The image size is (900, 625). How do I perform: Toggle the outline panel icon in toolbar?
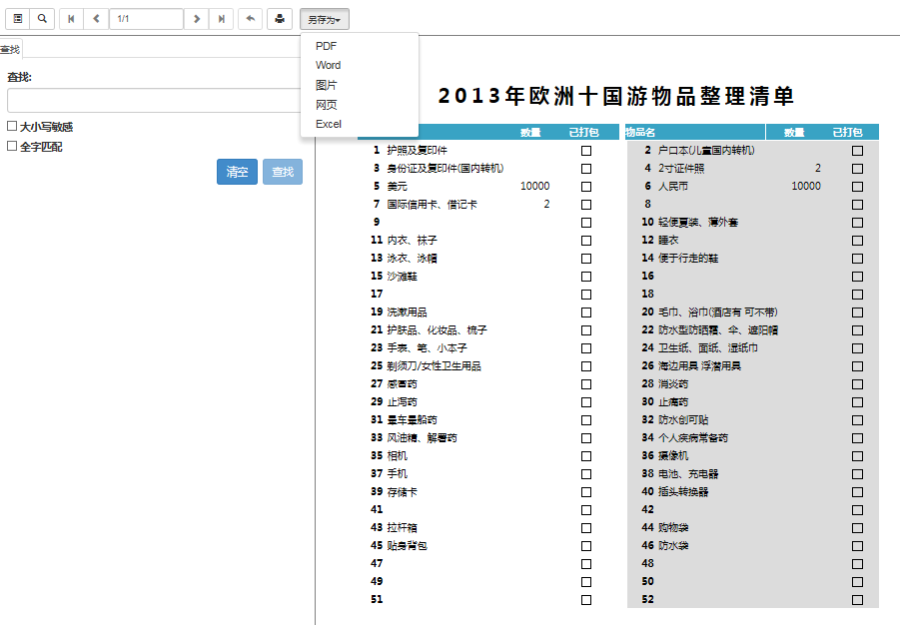coord(18,19)
